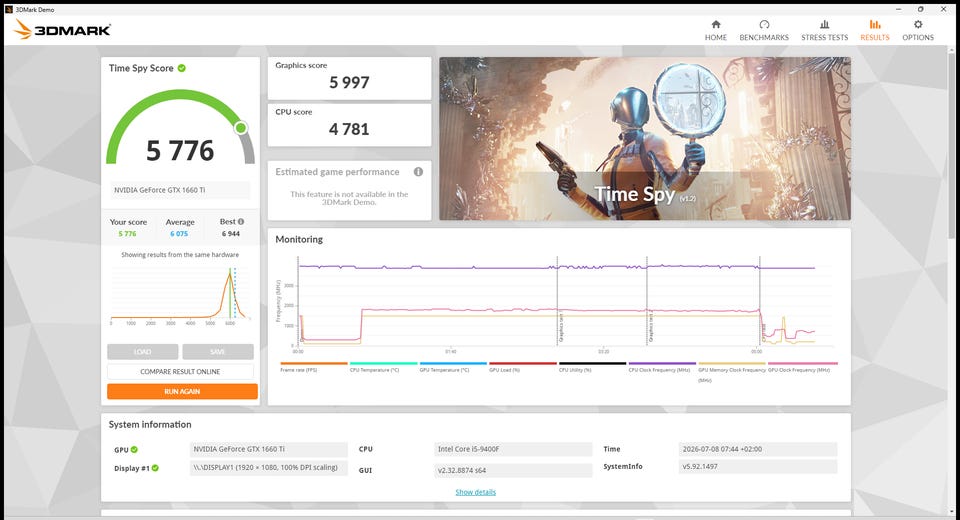The height and width of the screenshot is (520, 960).
Task: Click the info icon beside Estimated game performance
Action: 418,172
